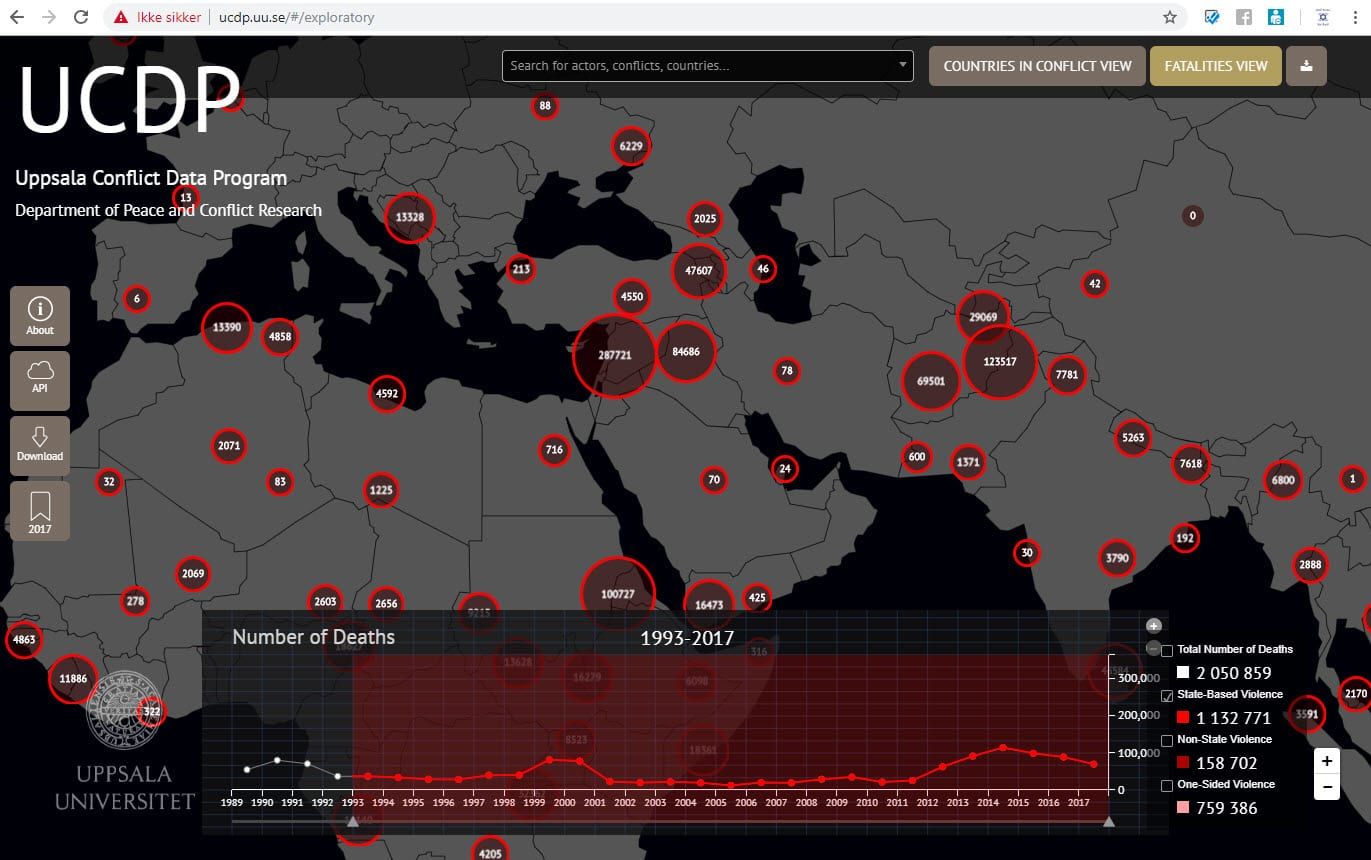Bookmark this page with the star icon
This screenshot has width=1371, height=860.
[x=1169, y=17]
